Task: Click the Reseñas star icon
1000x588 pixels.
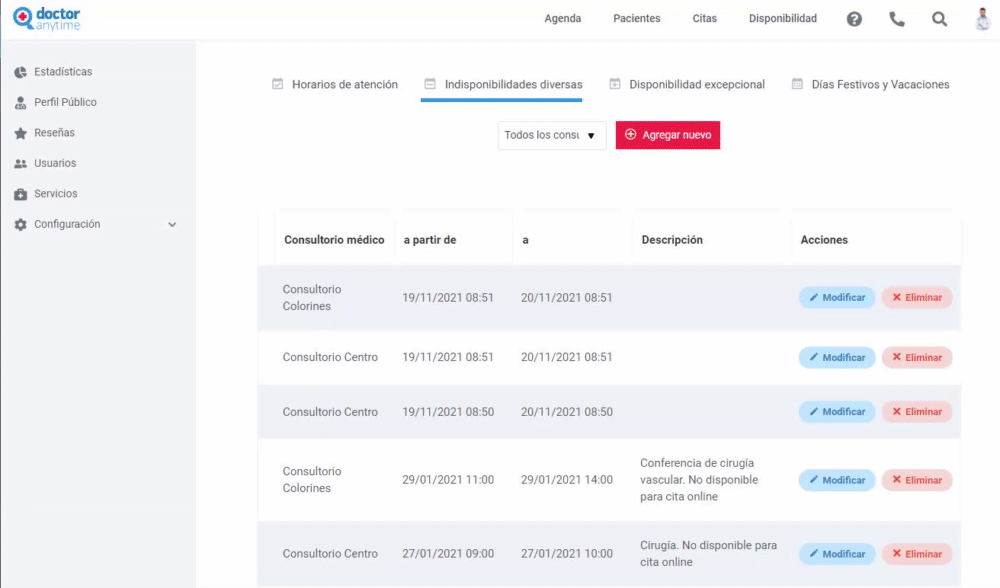Action: (20, 133)
